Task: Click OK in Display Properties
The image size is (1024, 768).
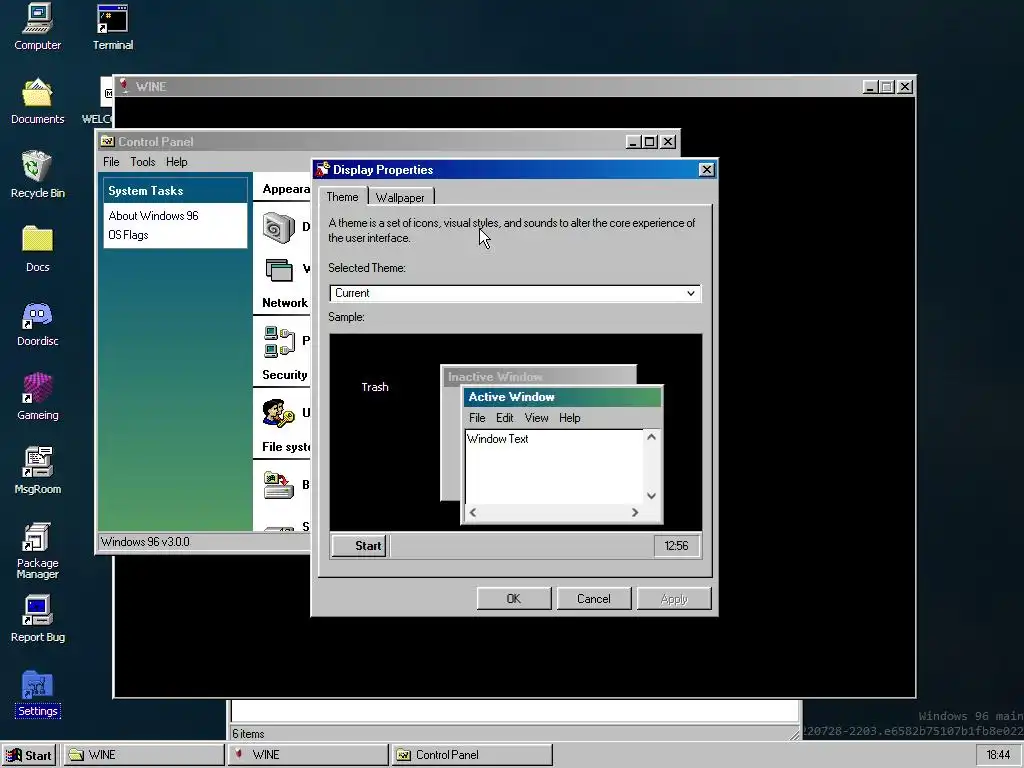Action: pyautogui.click(x=513, y=599)
